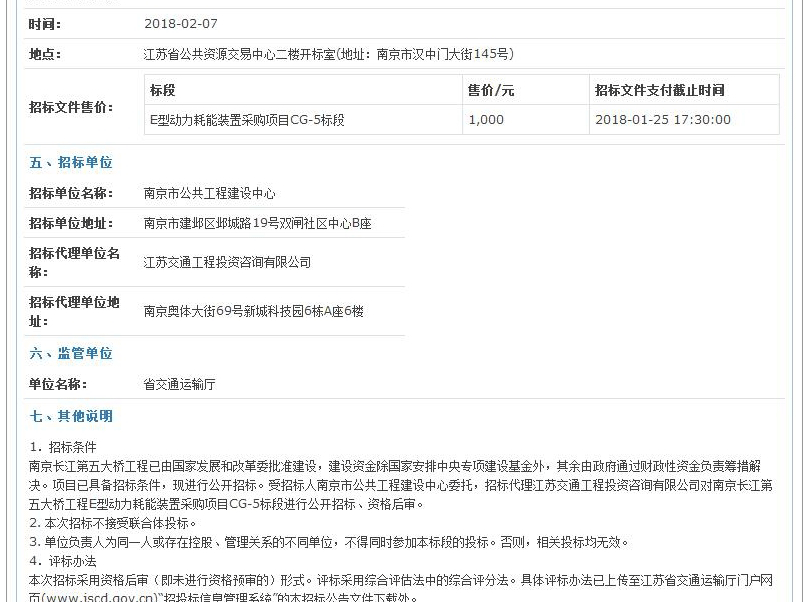Image resolution: width=804 pixels, height=602 pixels.
Task: Click the agency address 南京奥体大街69号 value
Action: tap(253, 311)
